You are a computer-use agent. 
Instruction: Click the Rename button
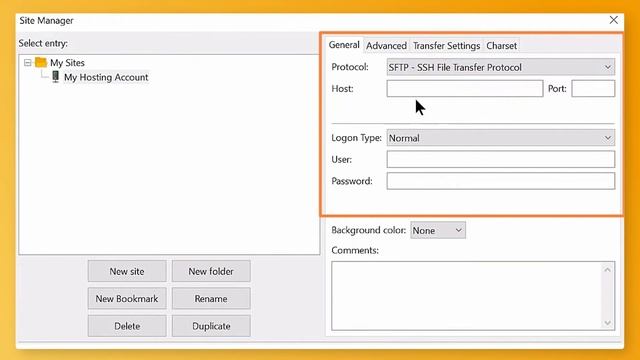pyautogui.click(x=211, y=299)
